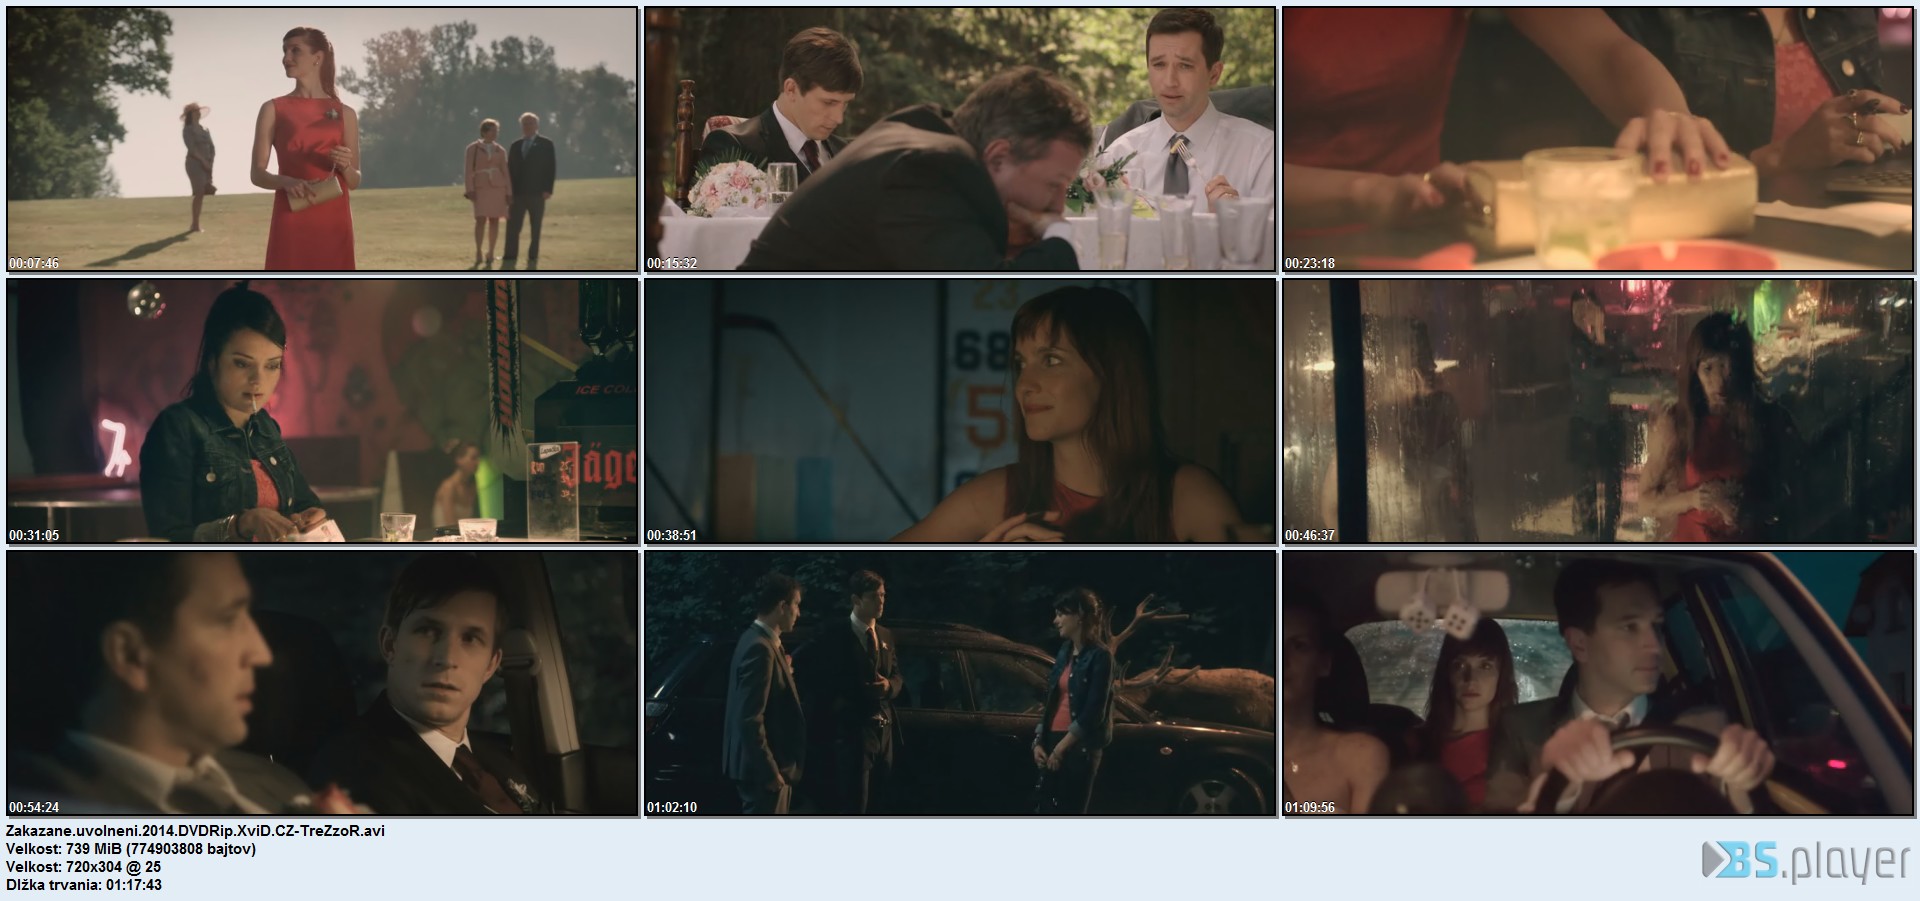Click the night scene thumbnail with the deer on the car
The image size is (1920, 901).
coord(960,683)
